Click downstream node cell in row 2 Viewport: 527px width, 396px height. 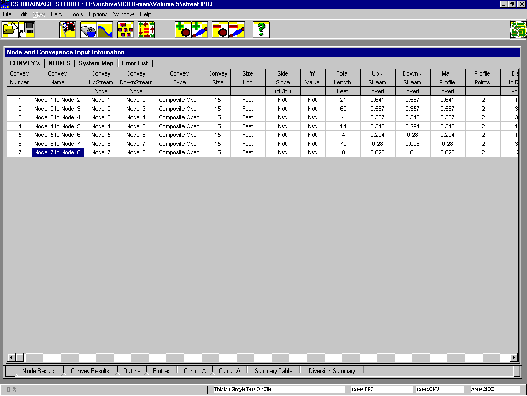point(136,109)
